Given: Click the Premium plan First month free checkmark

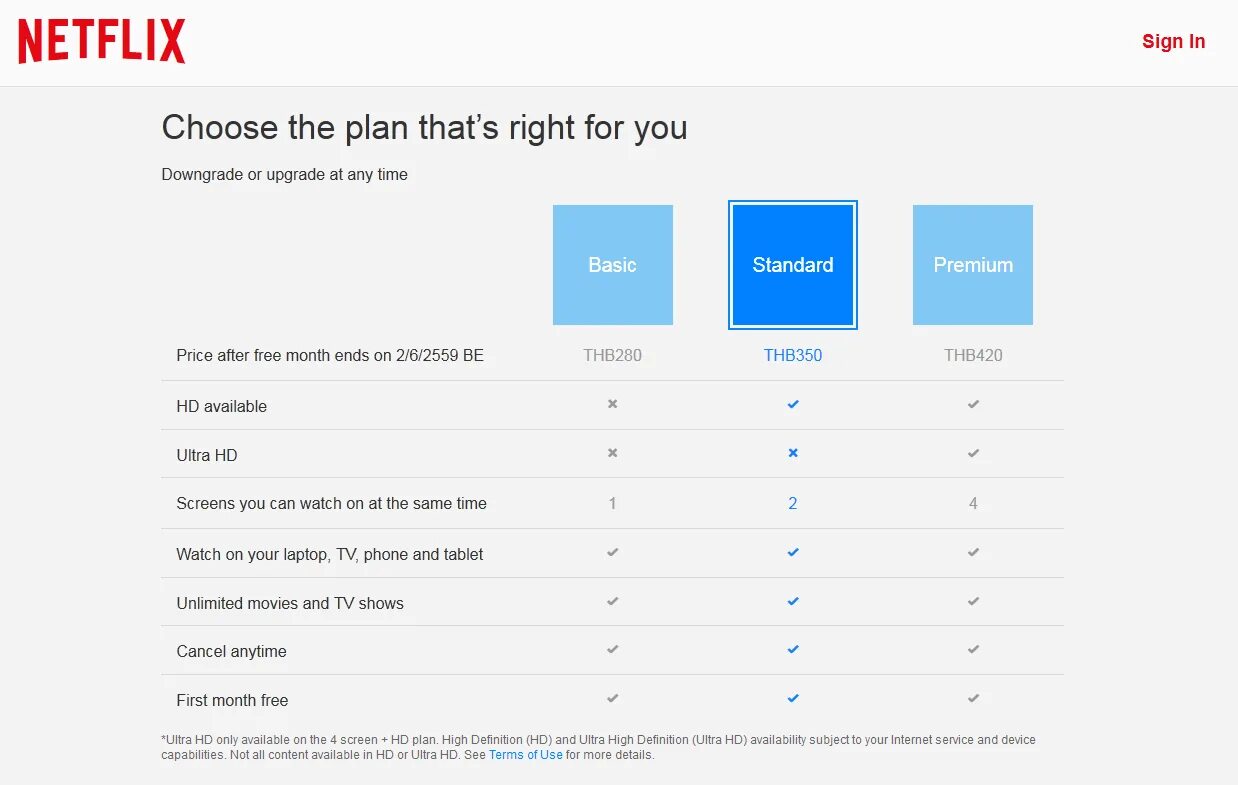Looking at the screenshot, I should [973, 698].
